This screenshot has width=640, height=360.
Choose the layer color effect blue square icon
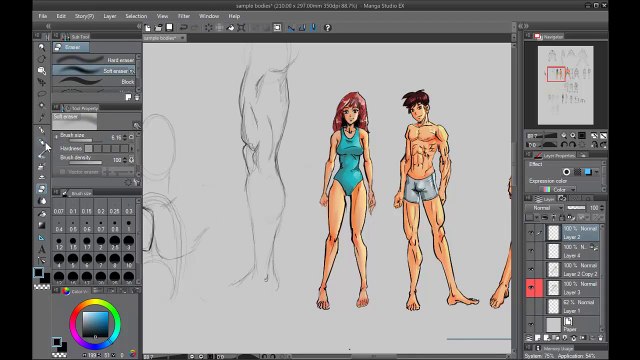pos(588,172)
